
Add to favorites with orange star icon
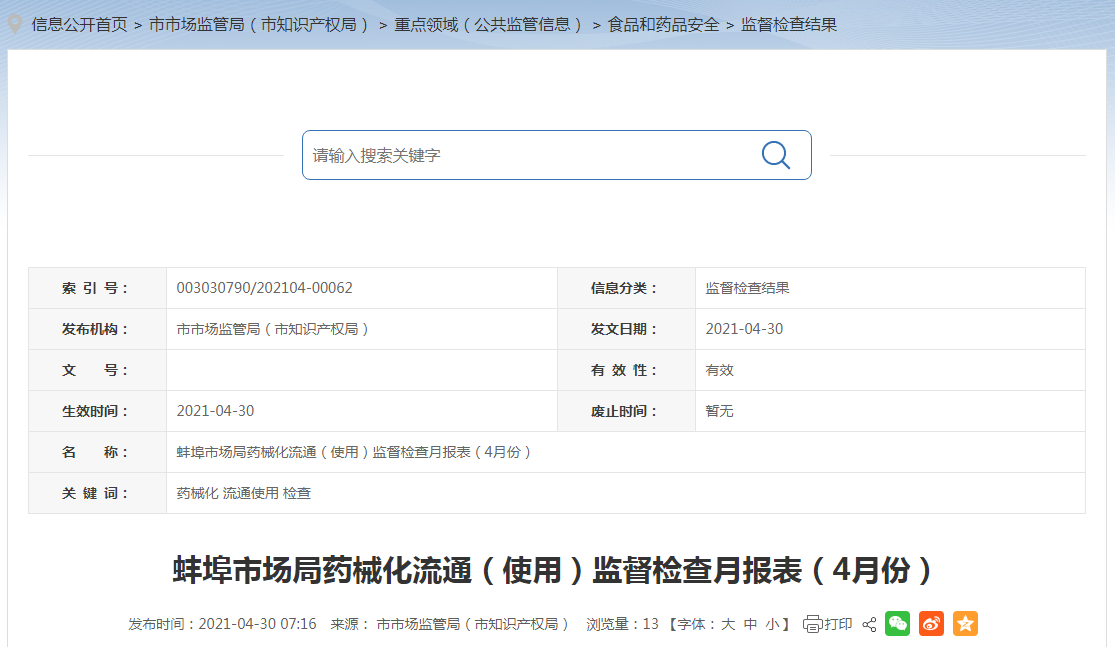966,624
